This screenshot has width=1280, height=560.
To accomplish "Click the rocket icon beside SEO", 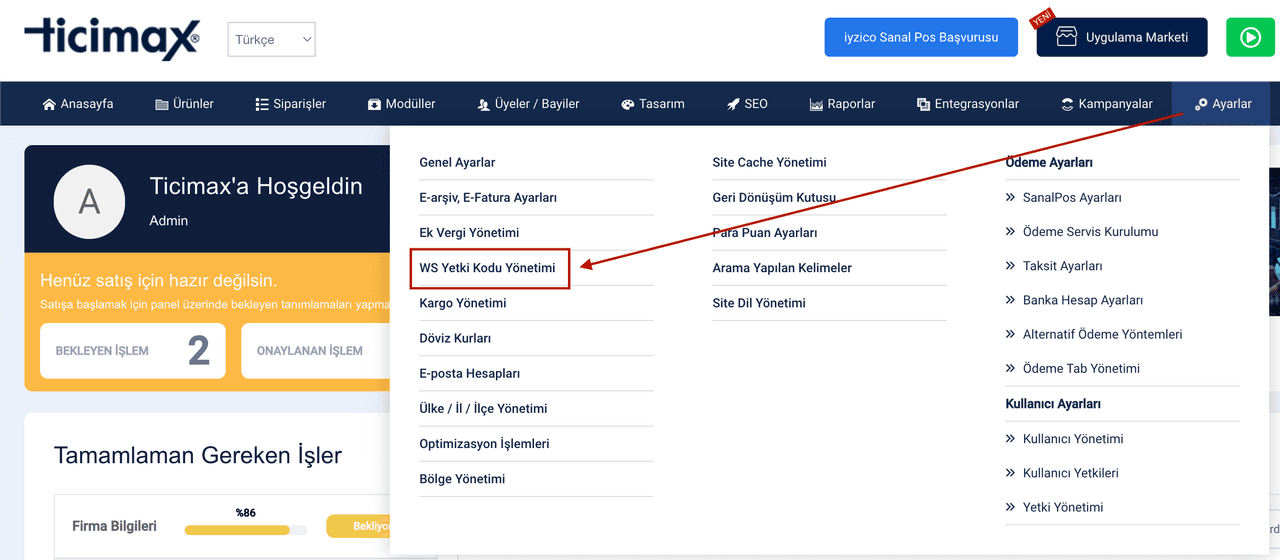I will [733, 104].
